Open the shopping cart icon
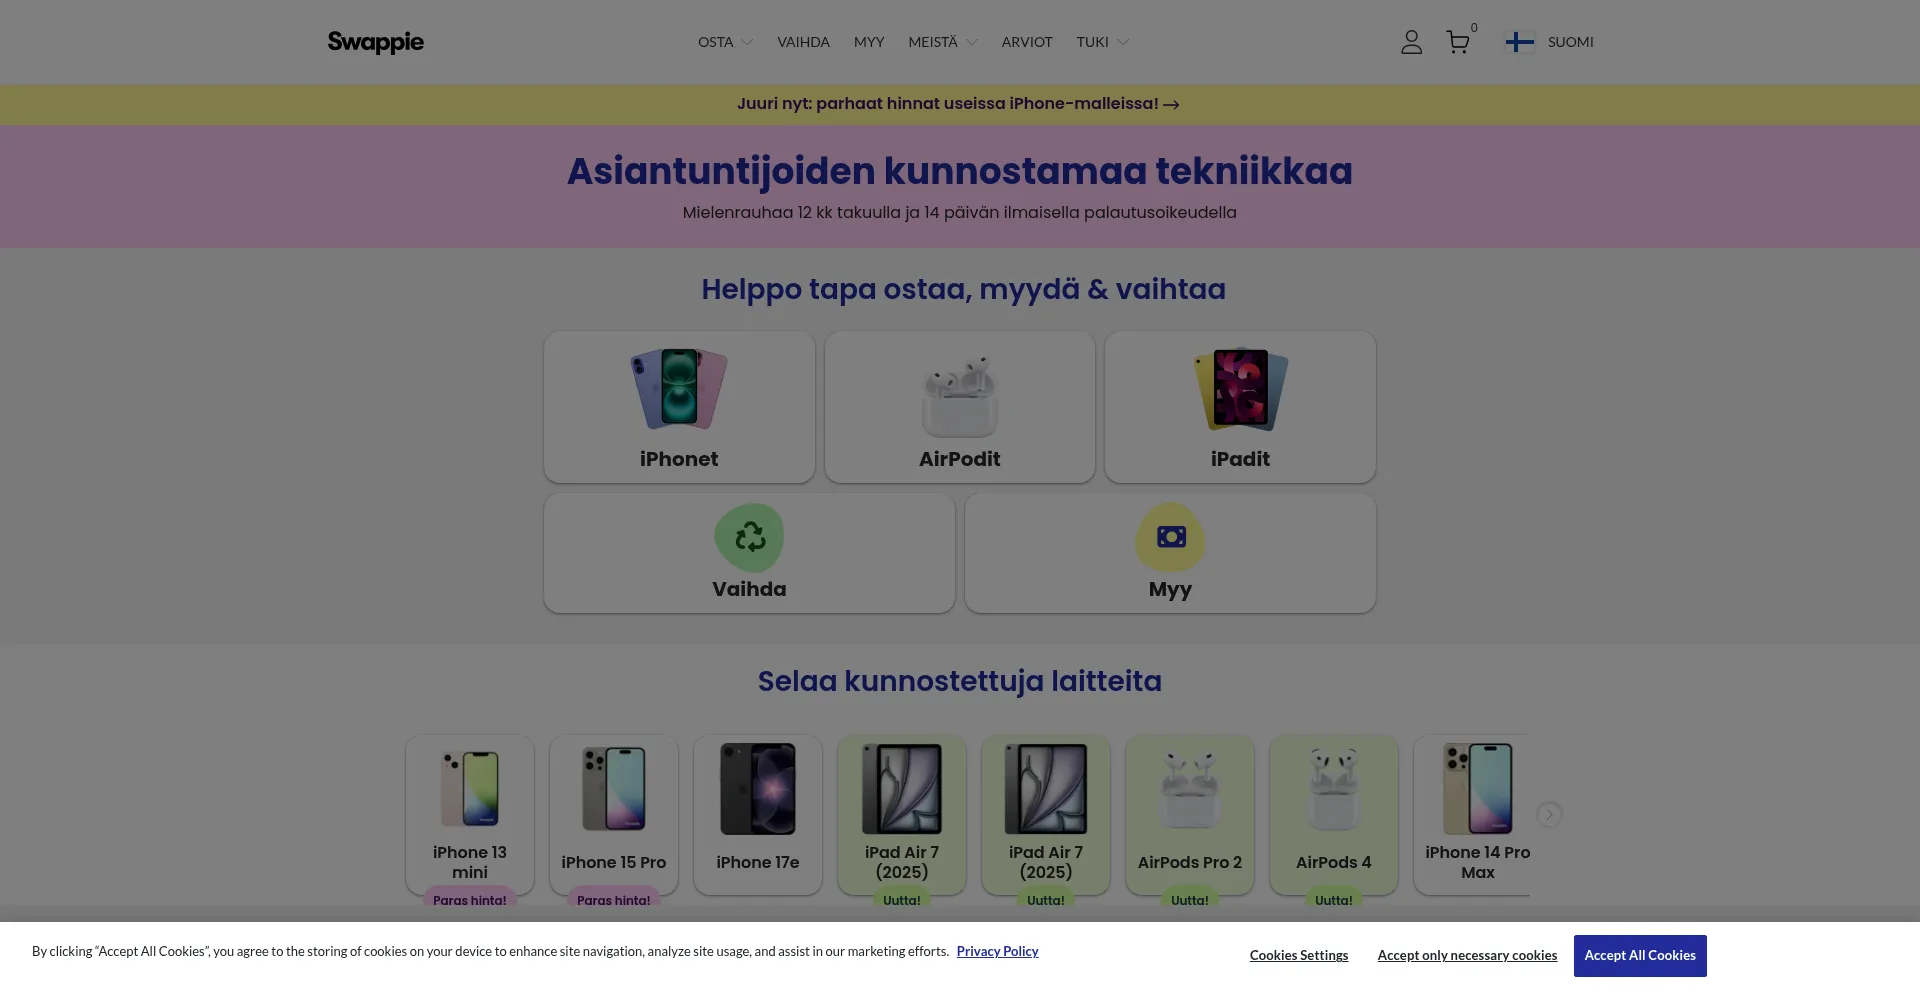The width and height of the screenshot is (1920, 993). (x=1458, y=42)
